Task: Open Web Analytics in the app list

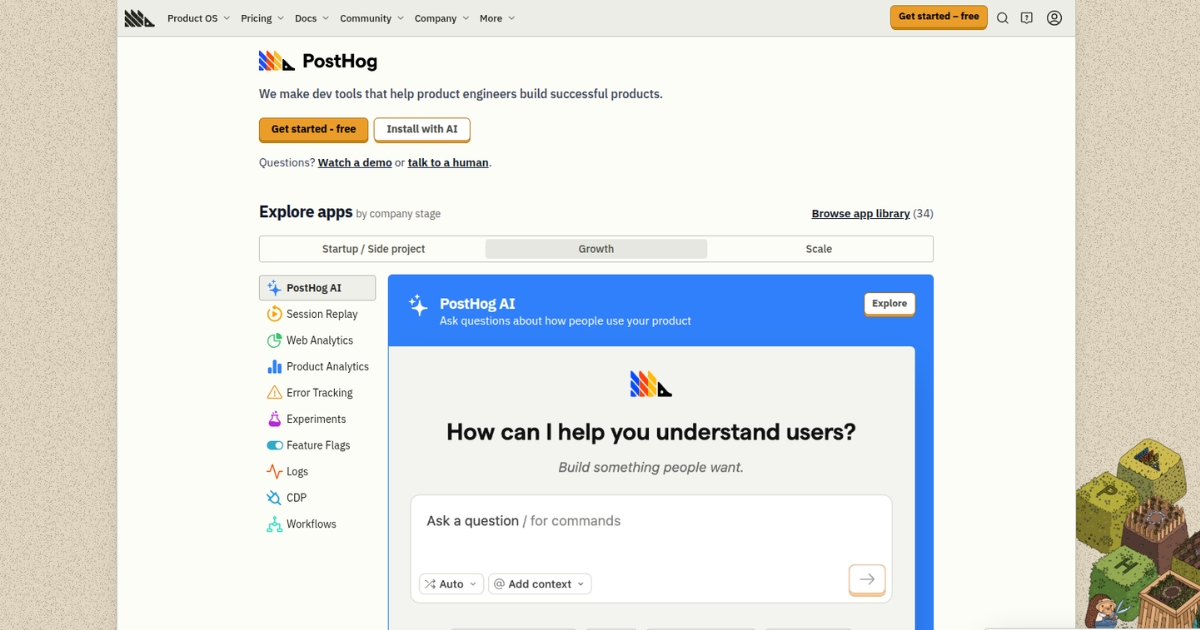Action: point(317,340)
